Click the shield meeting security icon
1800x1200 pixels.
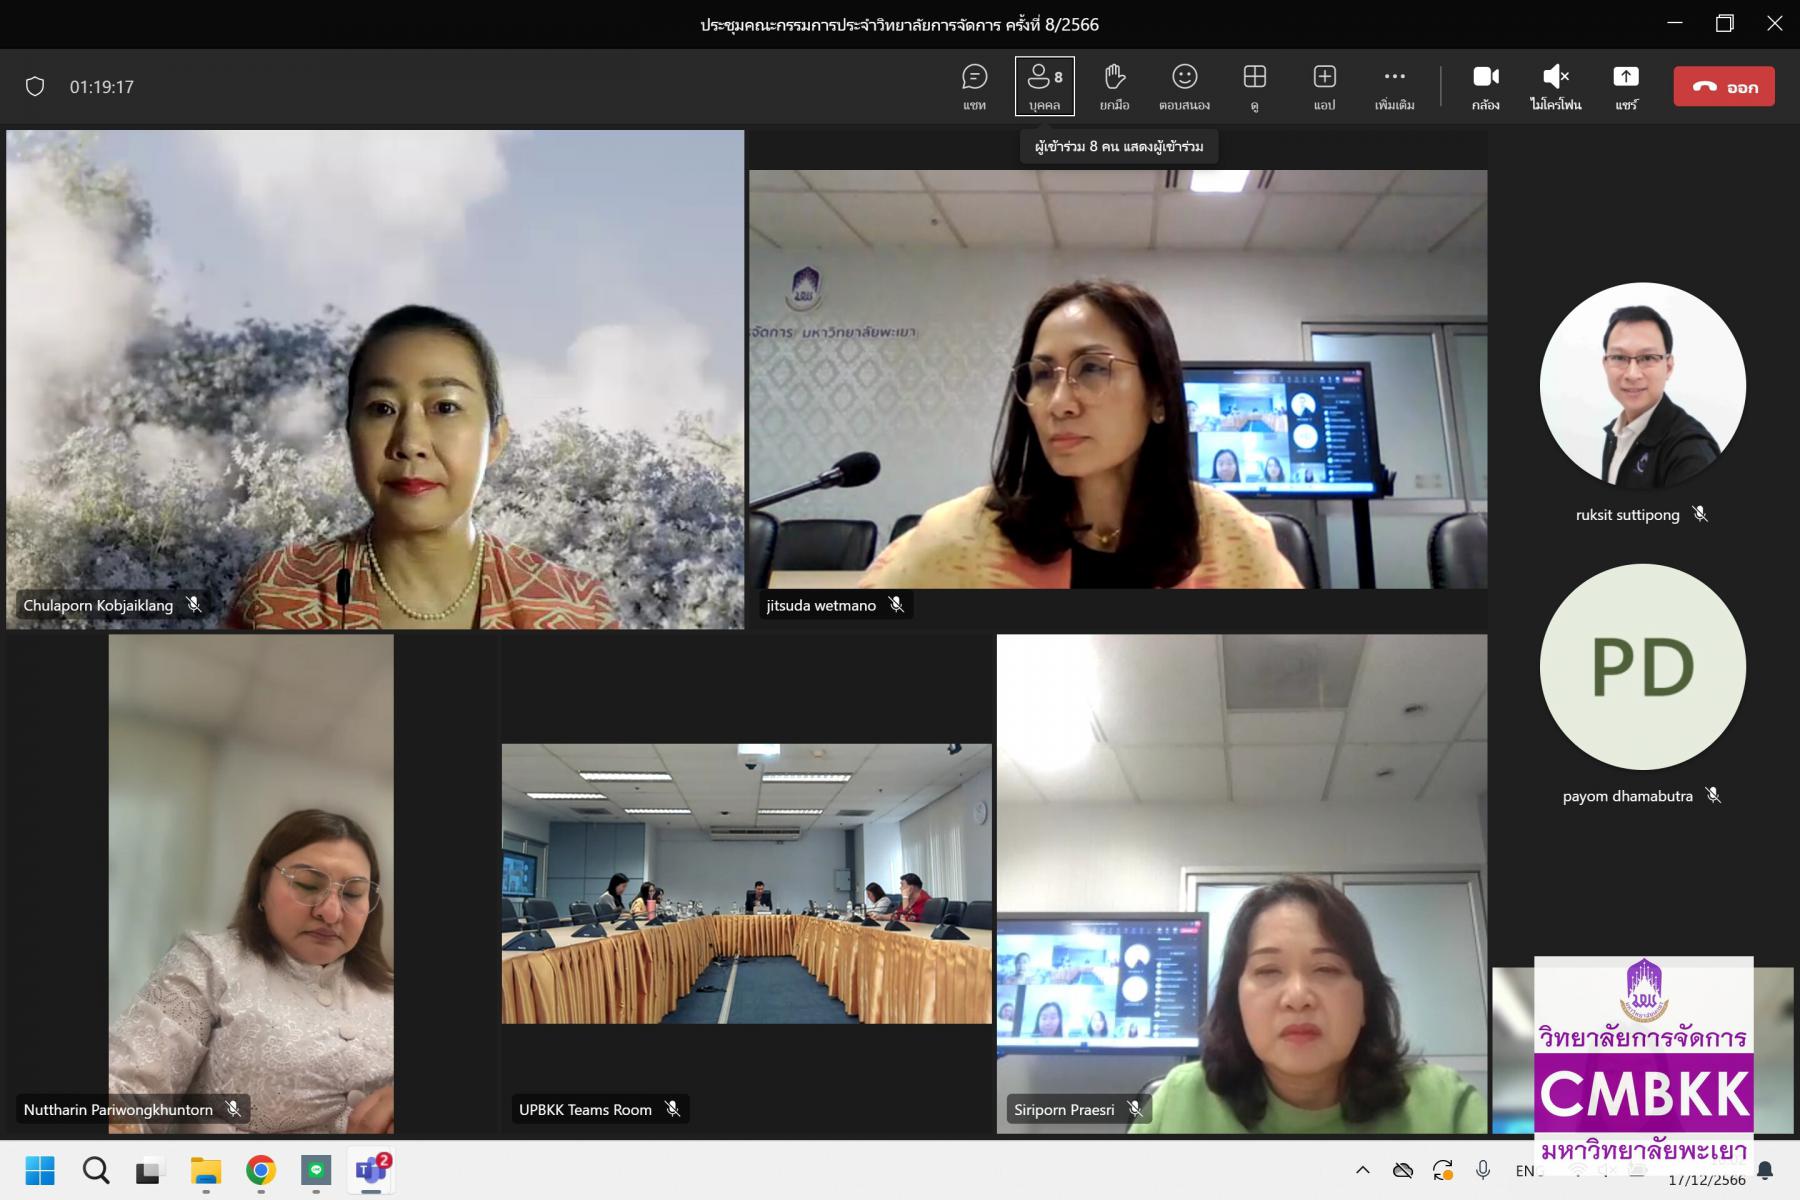[x=35, y=87]
